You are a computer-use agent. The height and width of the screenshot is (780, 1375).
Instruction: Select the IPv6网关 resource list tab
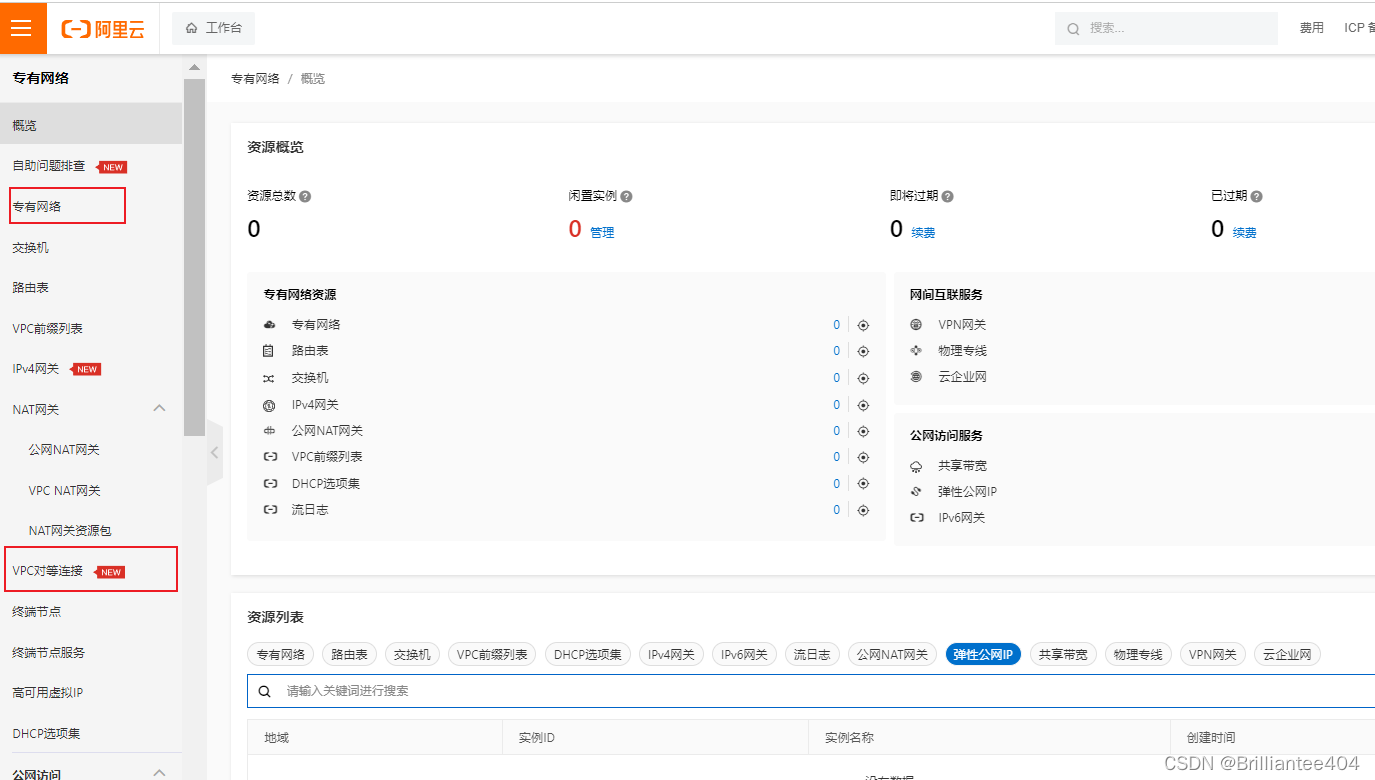tap(744, 655)
